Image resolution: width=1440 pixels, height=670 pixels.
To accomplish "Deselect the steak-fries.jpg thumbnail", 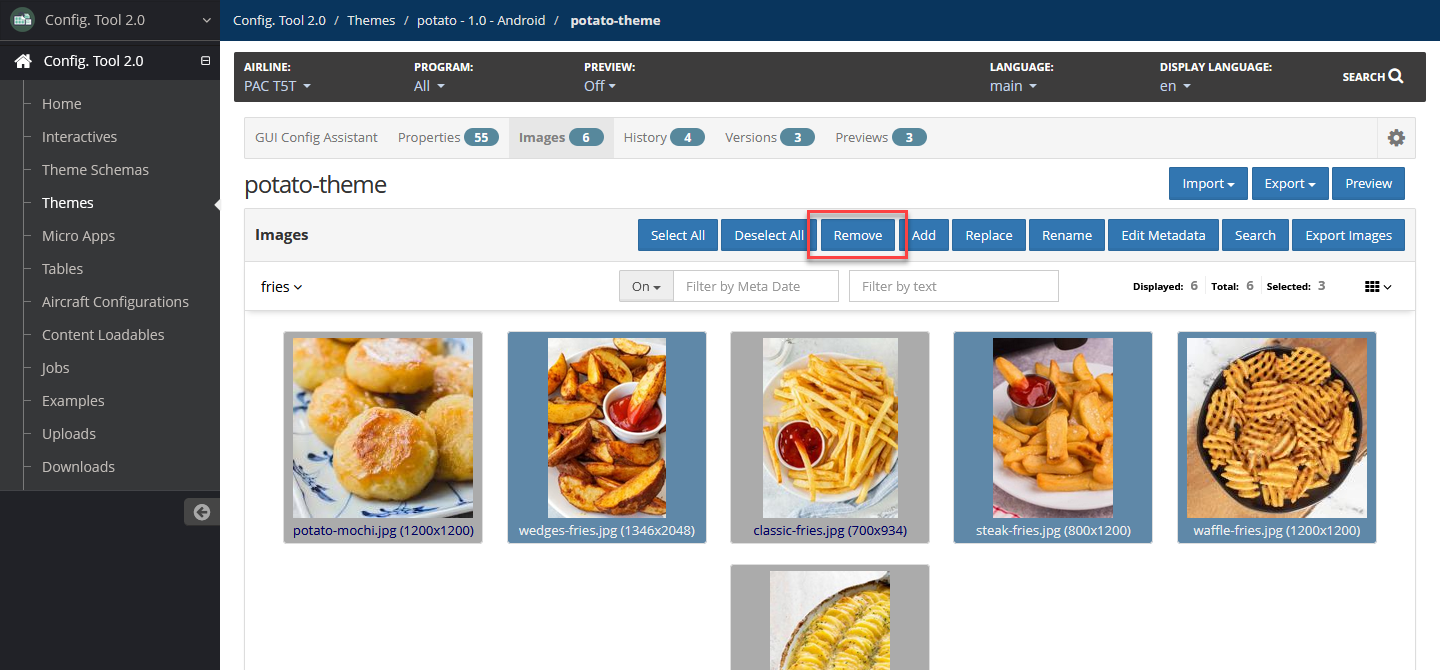I will pyautogui.click(x=1053, y=437).
